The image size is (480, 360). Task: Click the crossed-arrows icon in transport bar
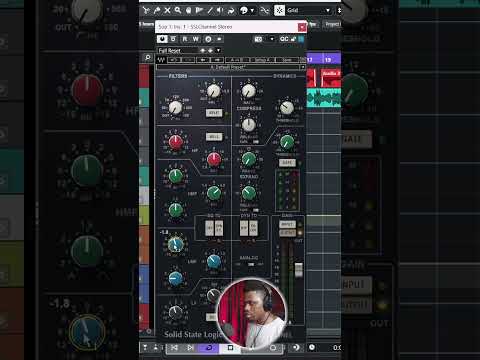coord(174,348)
